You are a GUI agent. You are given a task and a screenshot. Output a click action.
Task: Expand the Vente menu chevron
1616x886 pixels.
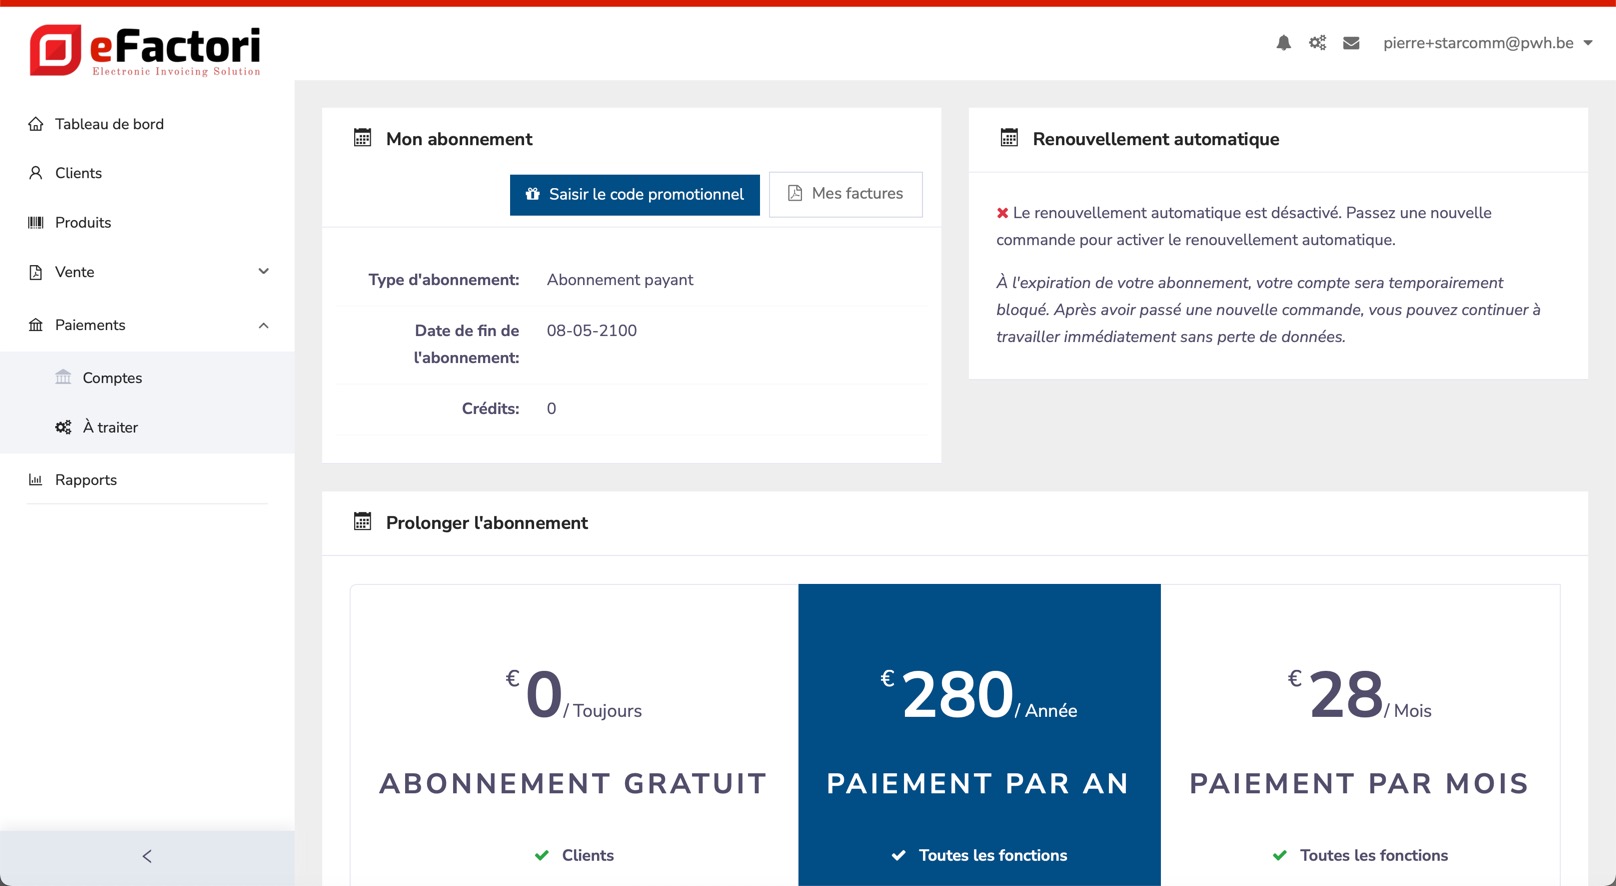[264, 271]
